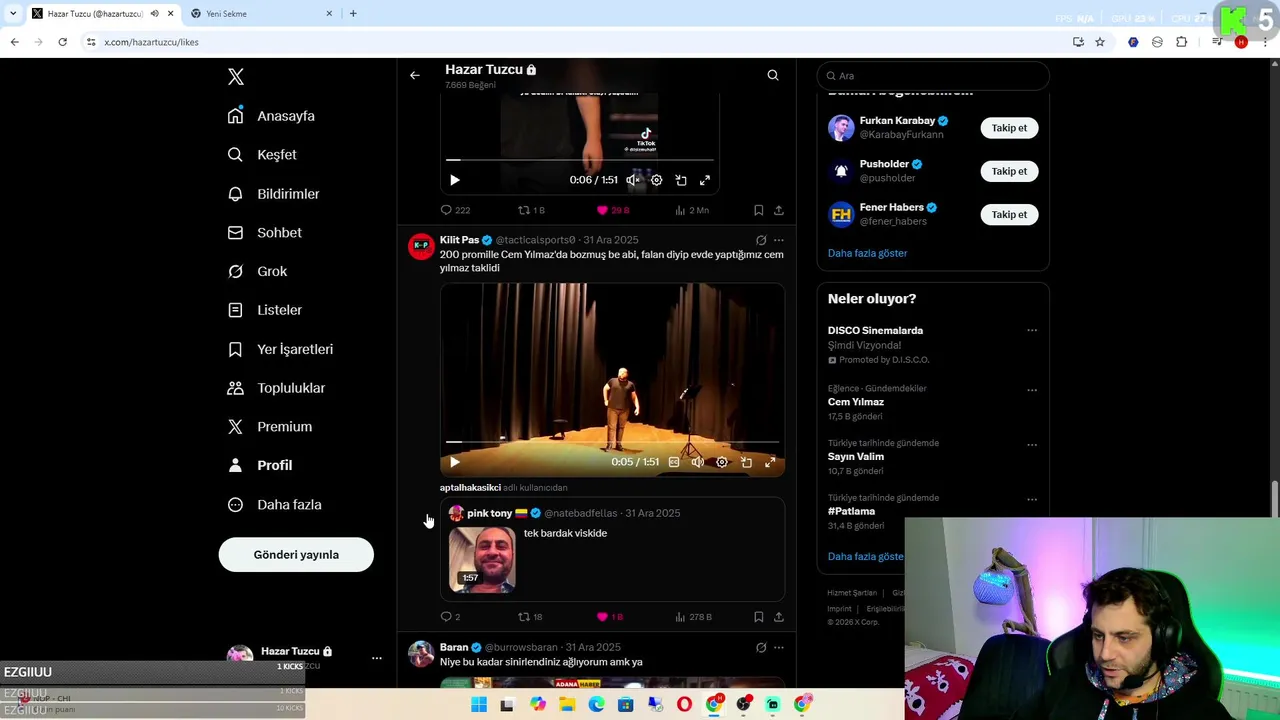Open settings gear of the top video
This screenshot has height=720, width=1280.
tap(656, 180)
